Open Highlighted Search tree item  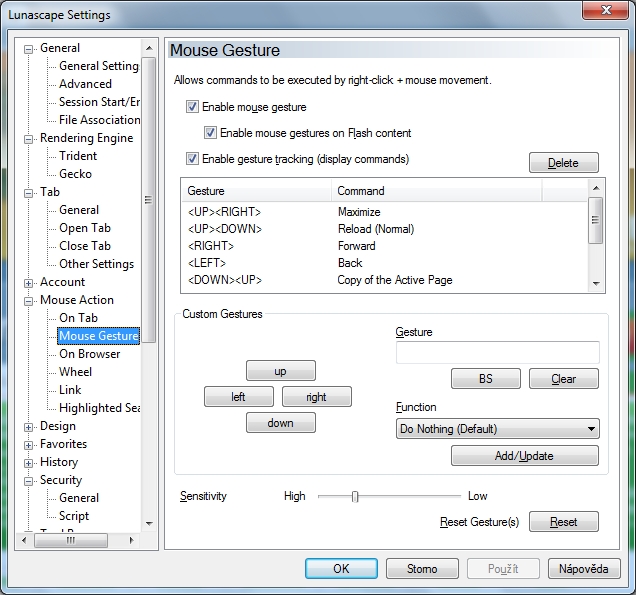coord(99,408)
